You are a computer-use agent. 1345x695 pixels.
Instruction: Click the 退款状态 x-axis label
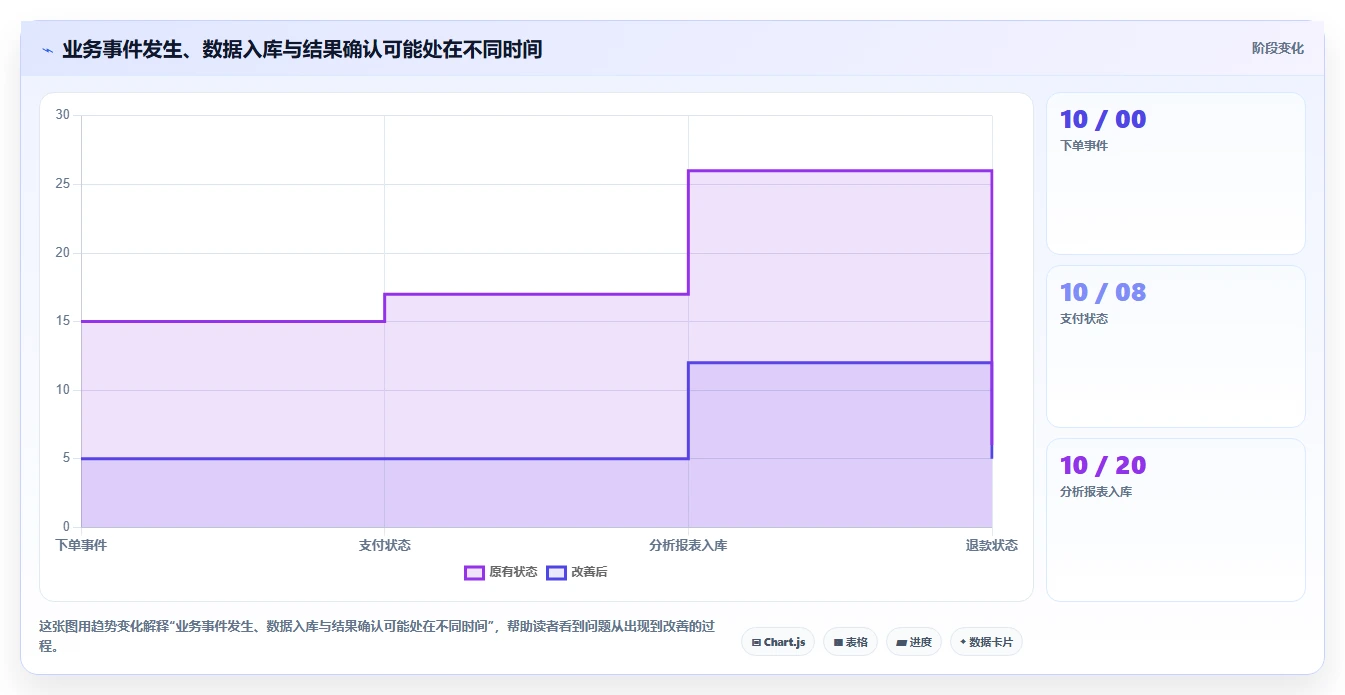click(992, 545)
